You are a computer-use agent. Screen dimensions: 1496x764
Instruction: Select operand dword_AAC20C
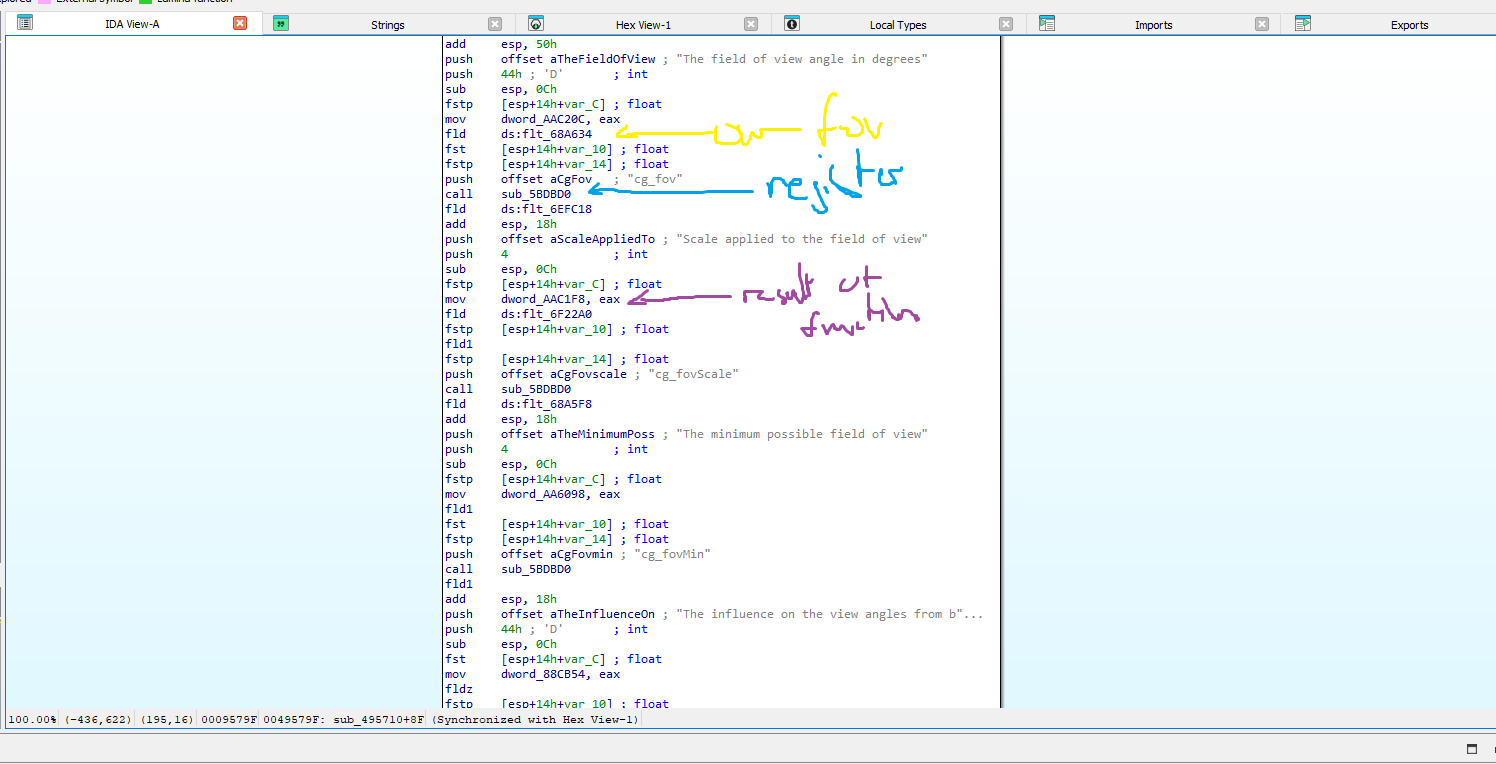point(546,119)
